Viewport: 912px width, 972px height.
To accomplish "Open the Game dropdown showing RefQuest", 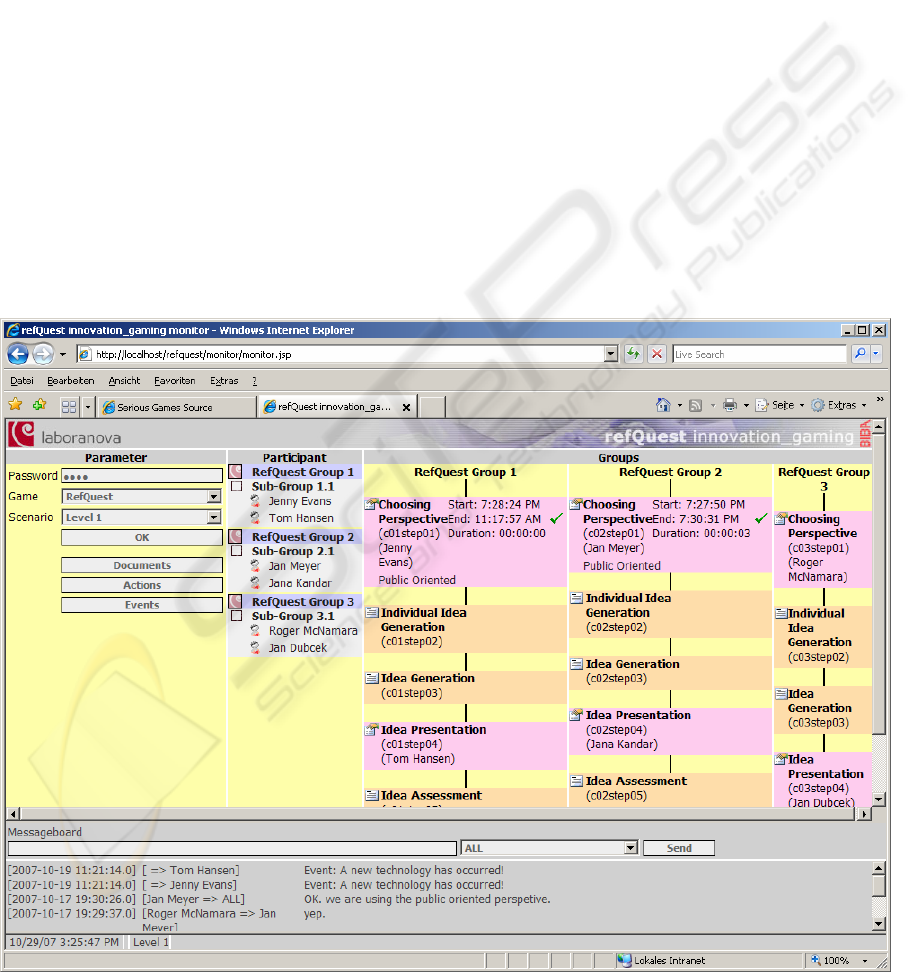I will (x=214, y=496).
